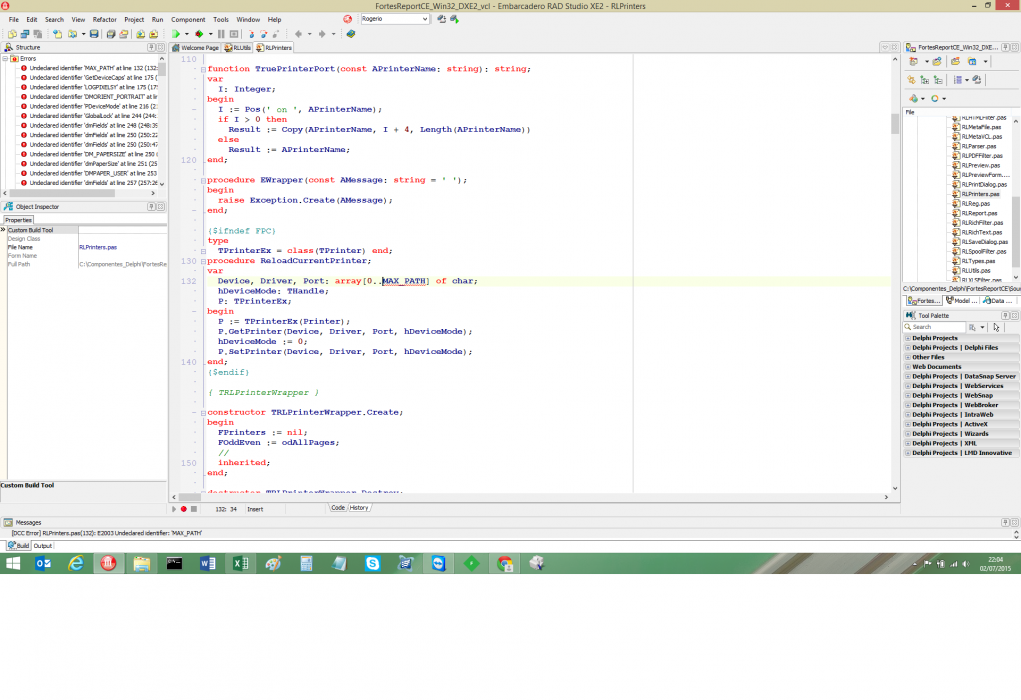Viewport: 1021px width, 700px height.
Task: Click the Pause button in debug toolbar
Action: coord(221,34)
